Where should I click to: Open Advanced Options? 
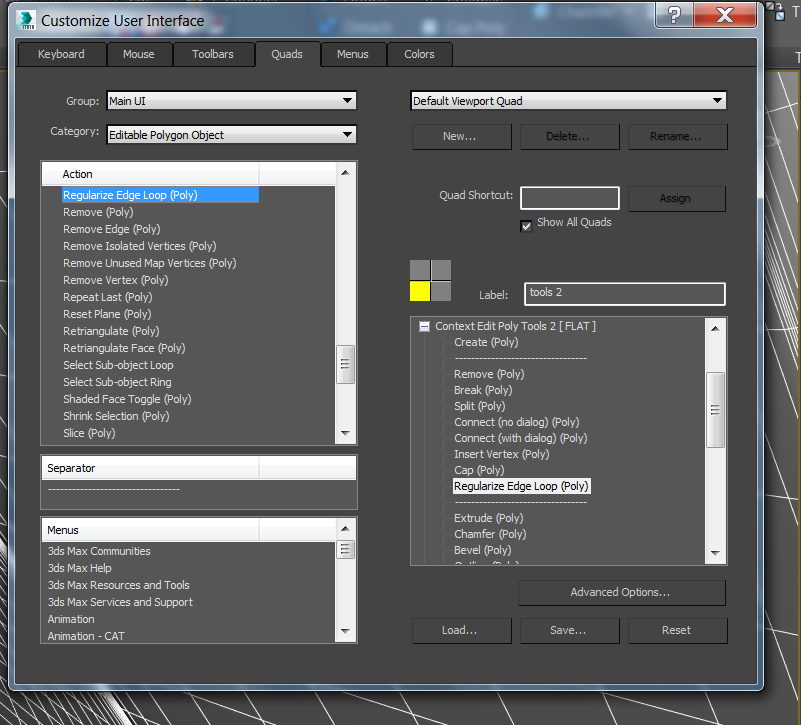click(621, 592)
